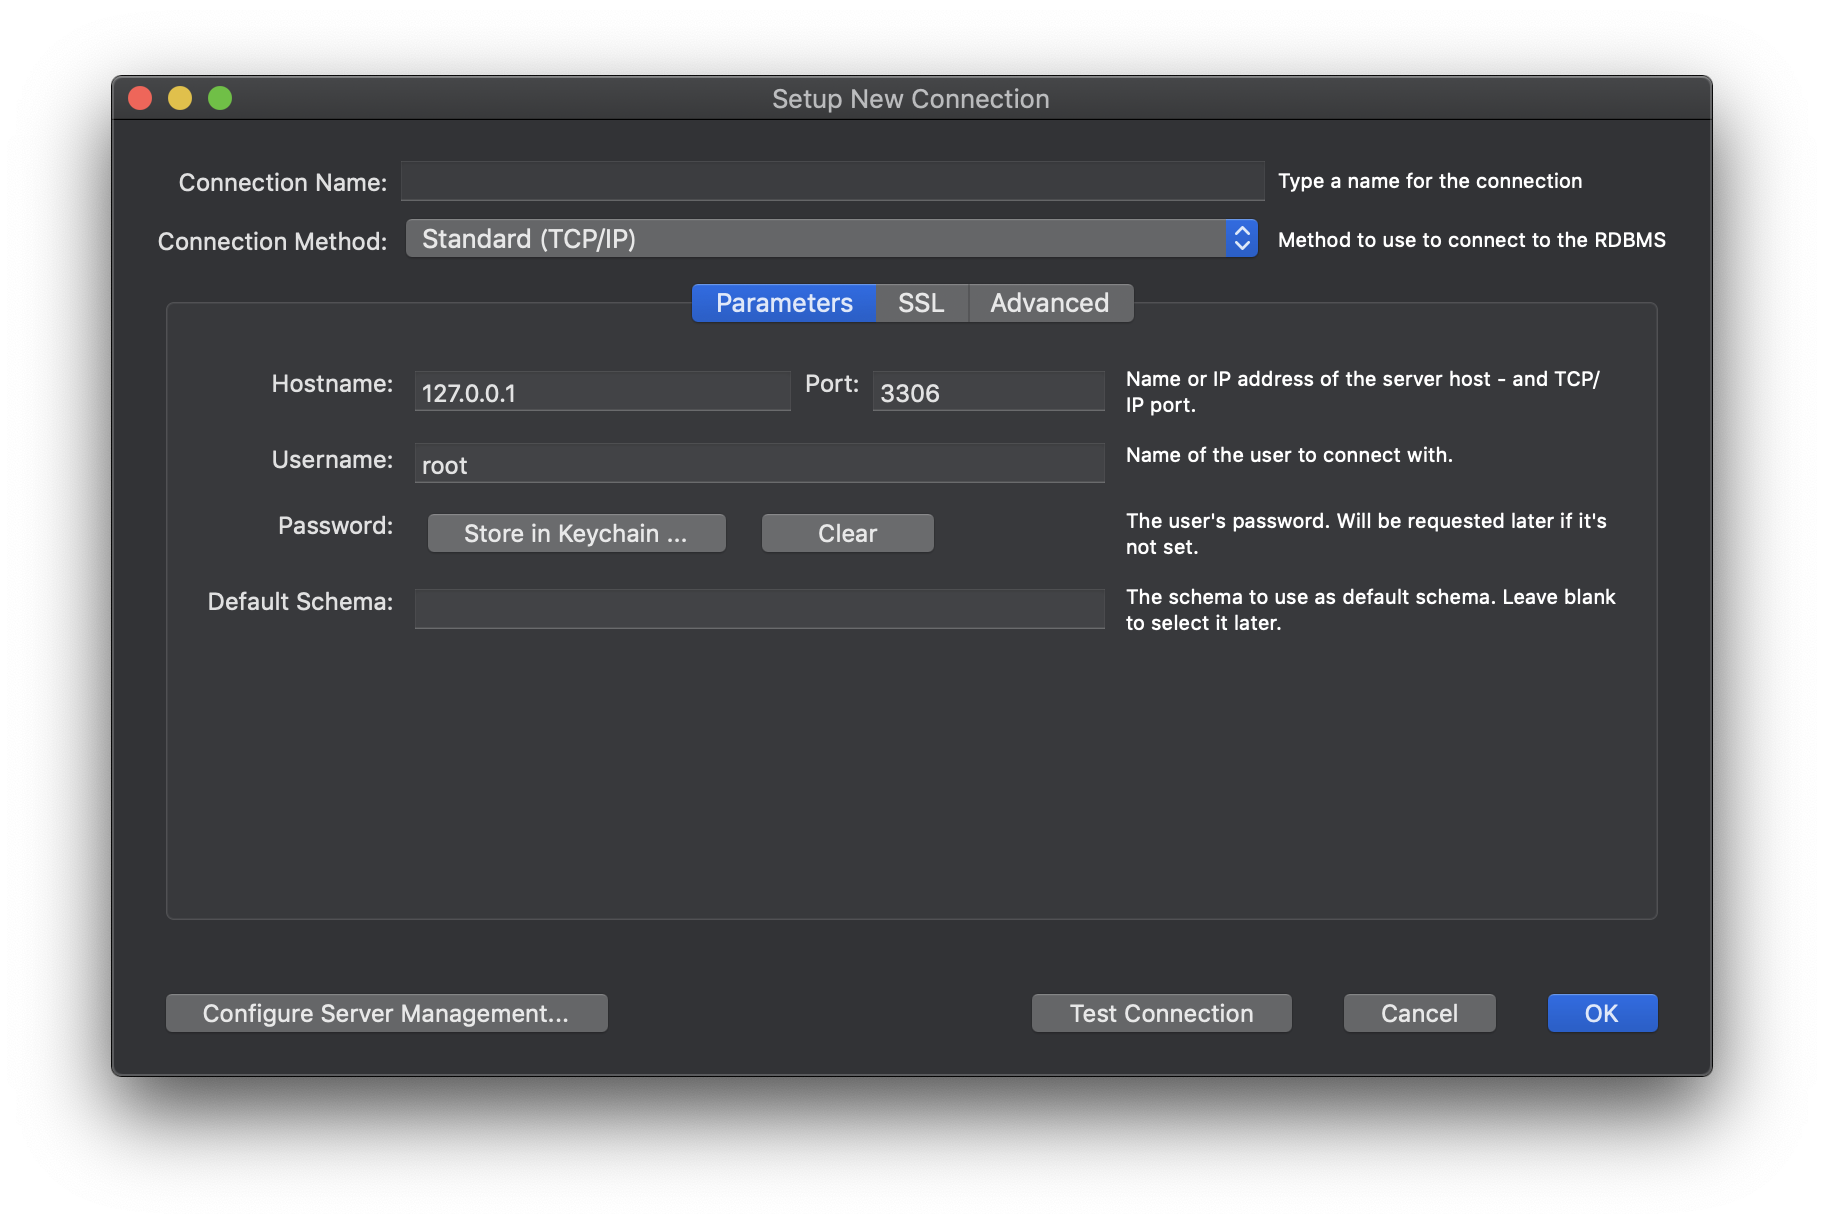Focus the Connection Name text field

point(832,182)
